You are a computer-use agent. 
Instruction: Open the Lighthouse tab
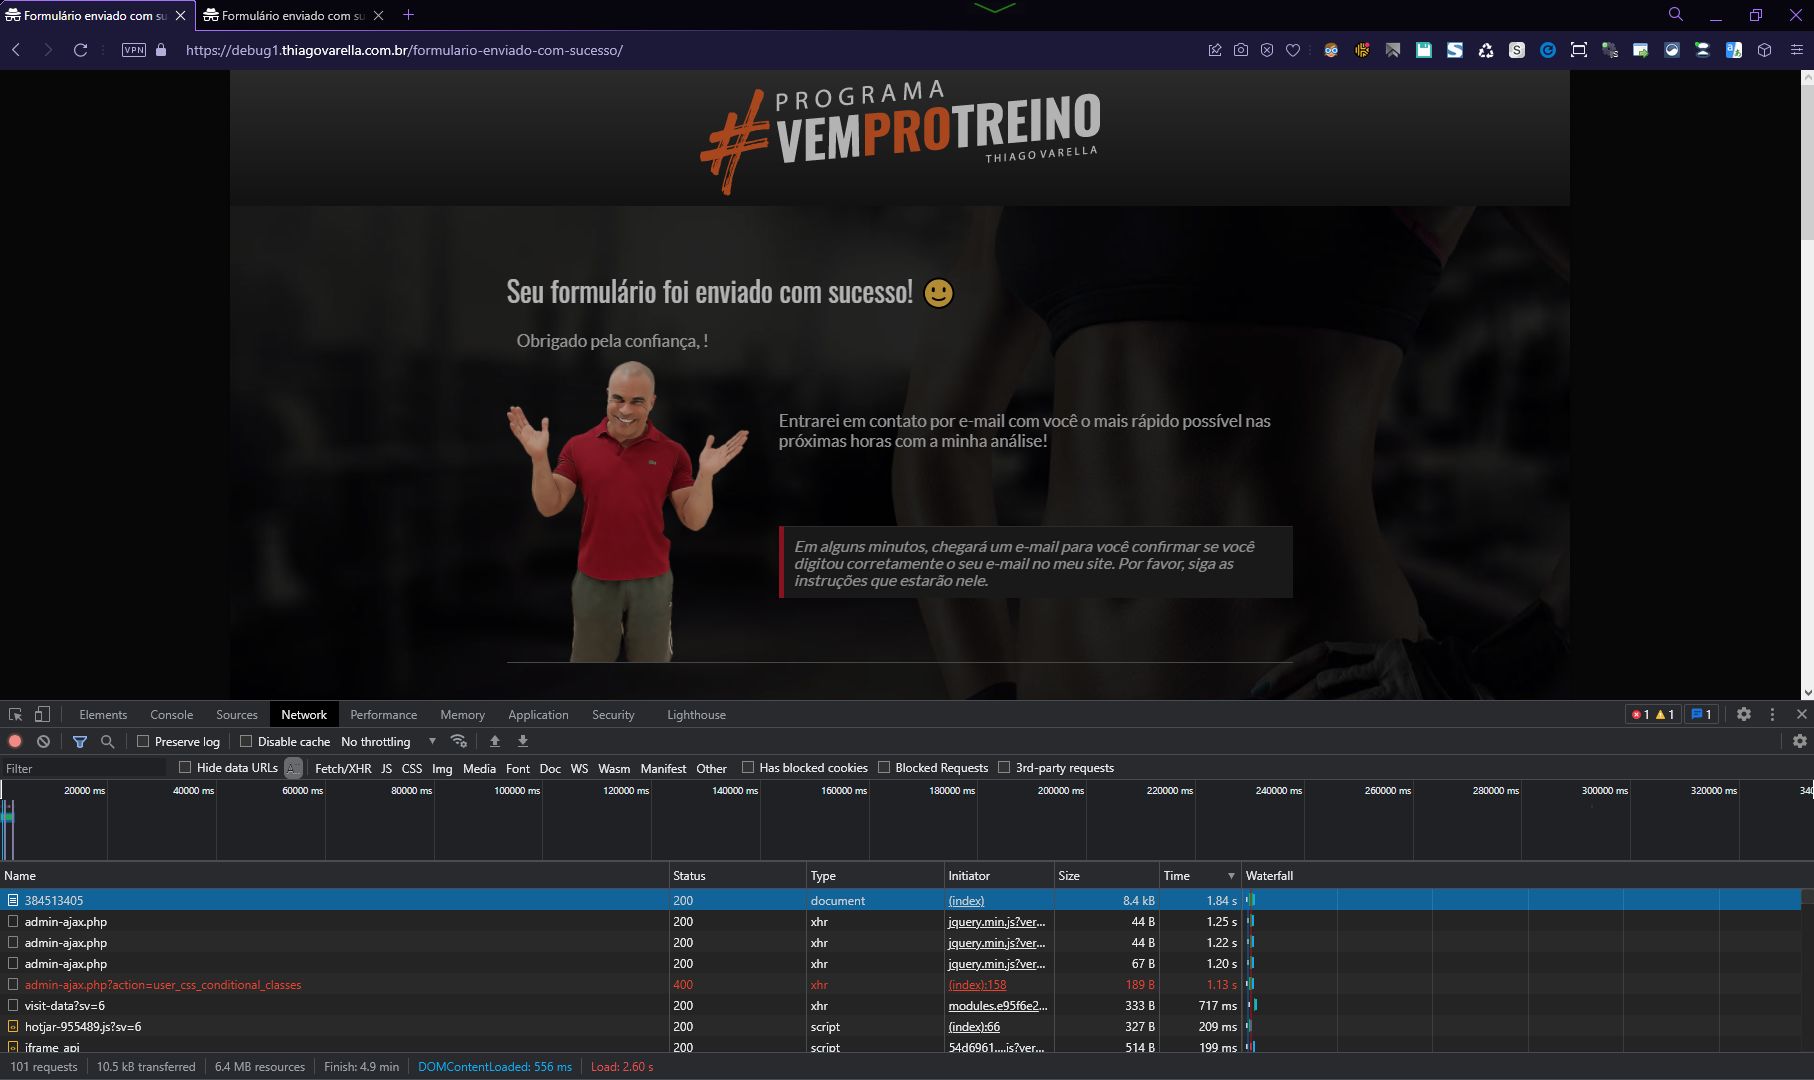coord(696,715)
